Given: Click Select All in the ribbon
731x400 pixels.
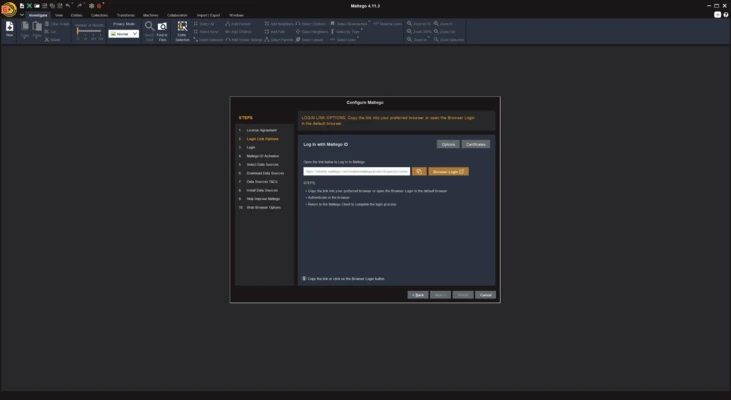Looking at the screenshot, I should coord(204,24).
